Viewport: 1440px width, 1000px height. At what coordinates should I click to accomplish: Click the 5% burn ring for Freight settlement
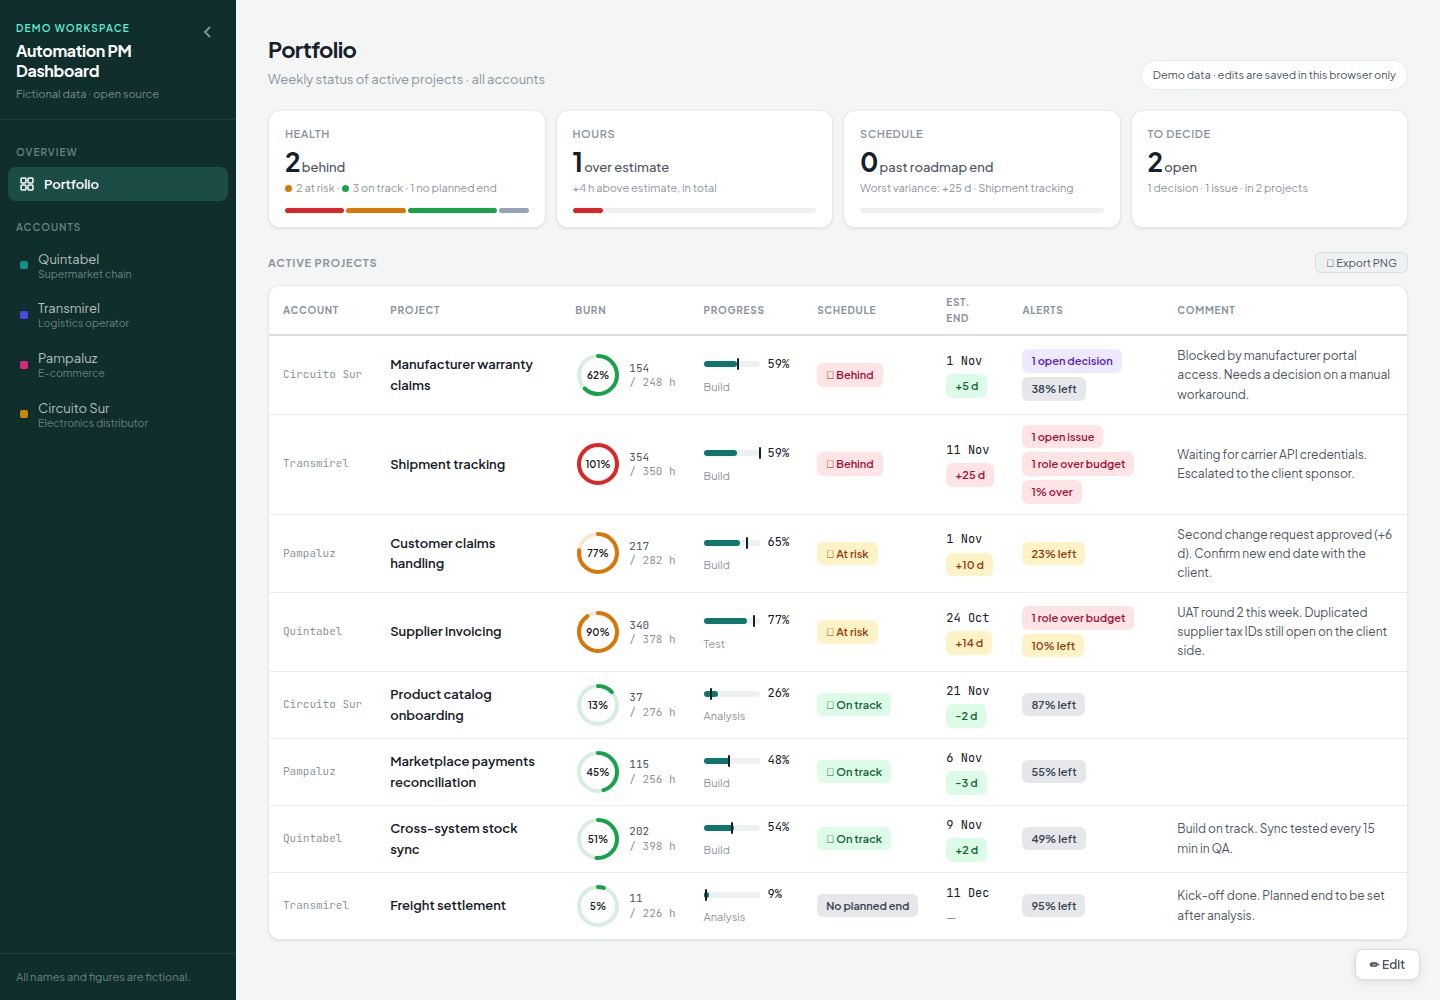pyautogui.click(x=598, y=906)
